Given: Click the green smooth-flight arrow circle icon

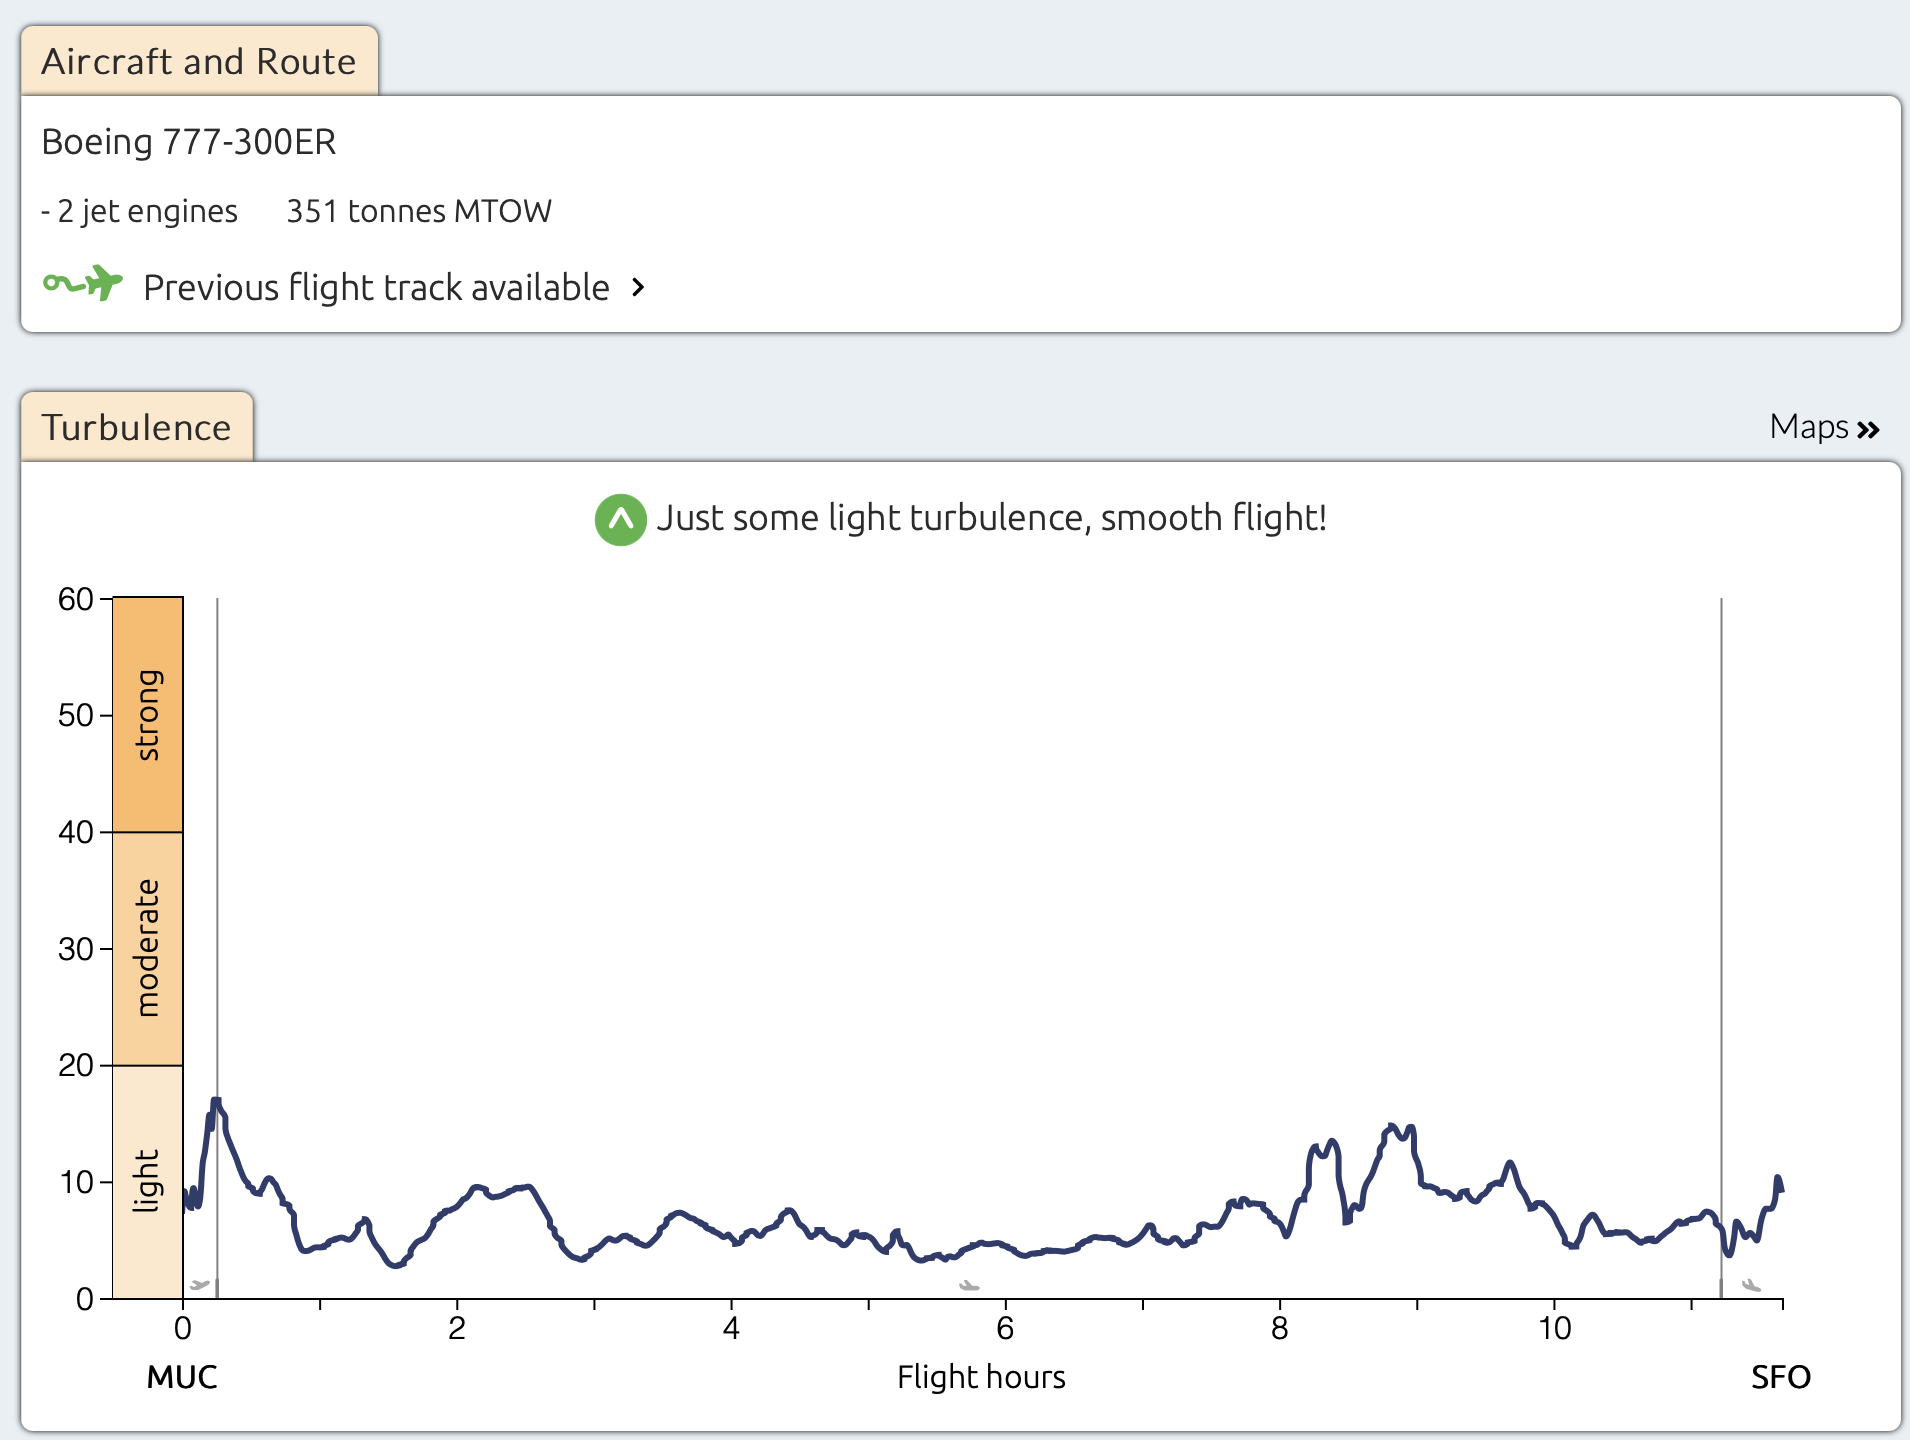Looking at the screenshot, I should [620, 519].
